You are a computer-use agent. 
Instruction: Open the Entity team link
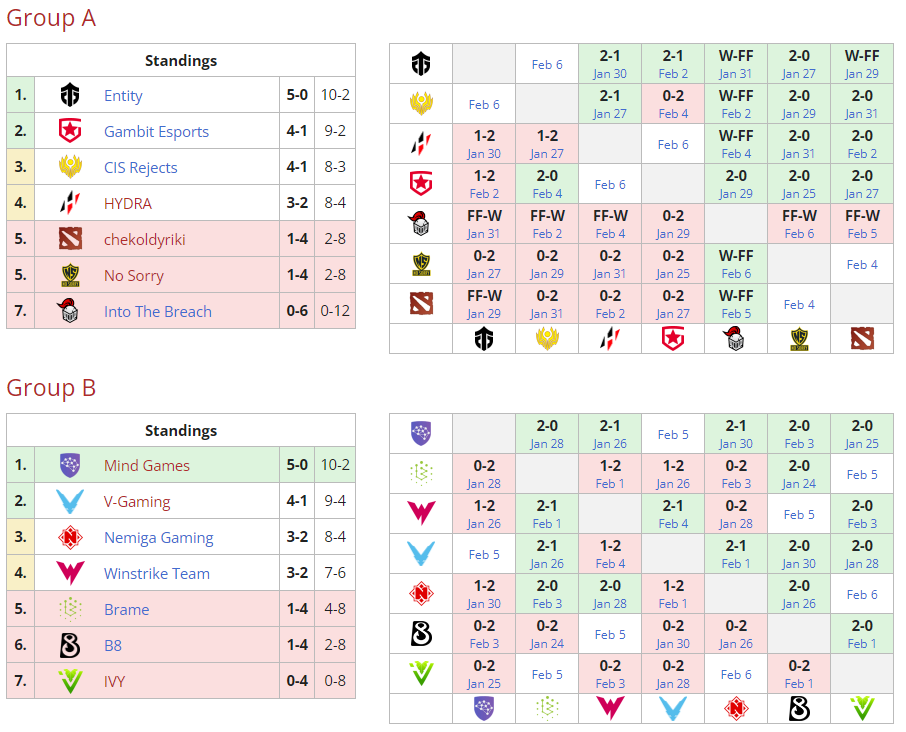coord(123,96)
